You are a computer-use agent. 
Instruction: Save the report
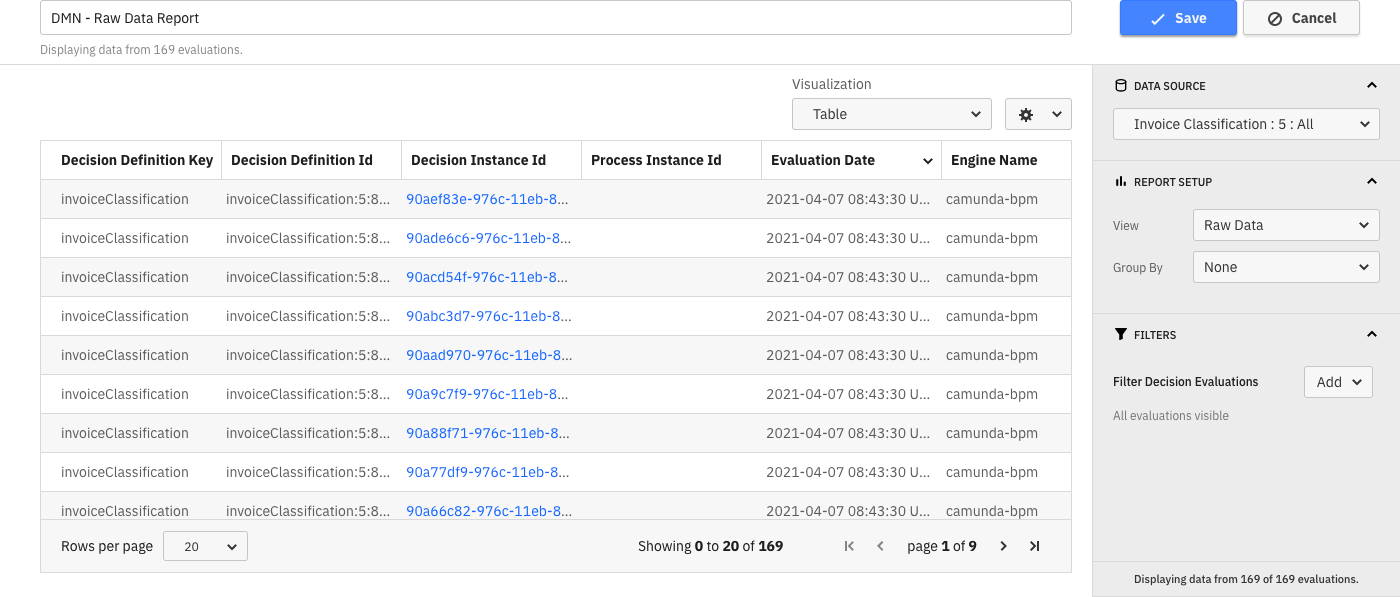(1178, 18)
